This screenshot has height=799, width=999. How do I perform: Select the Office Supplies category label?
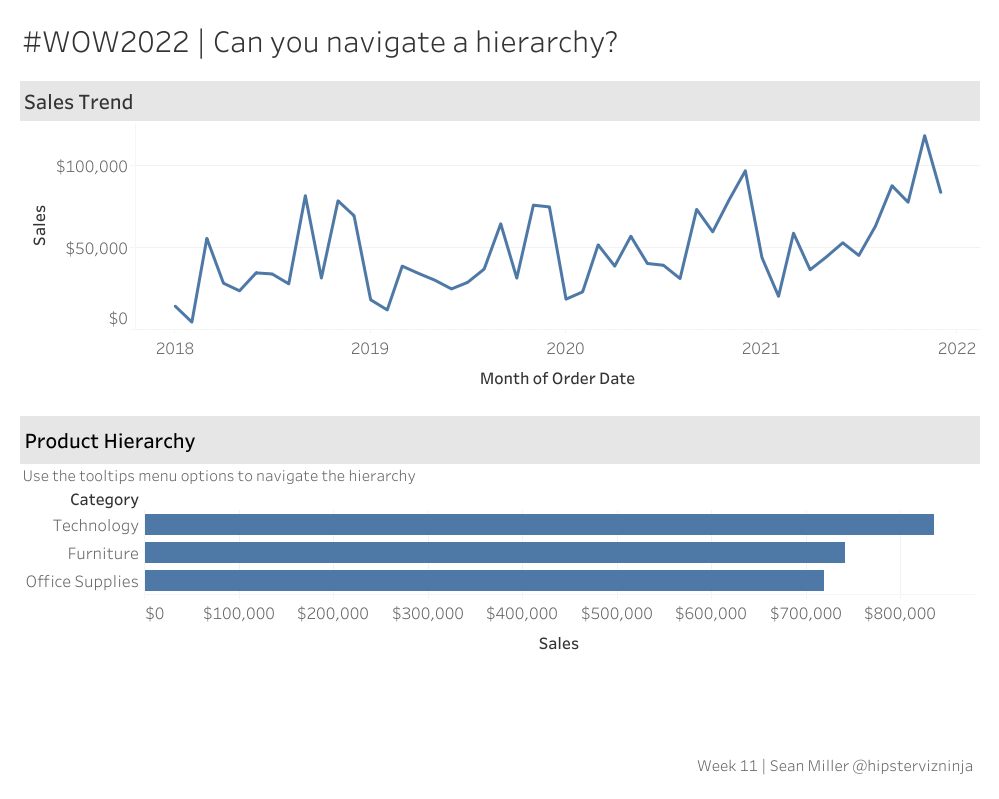point(82,581)
